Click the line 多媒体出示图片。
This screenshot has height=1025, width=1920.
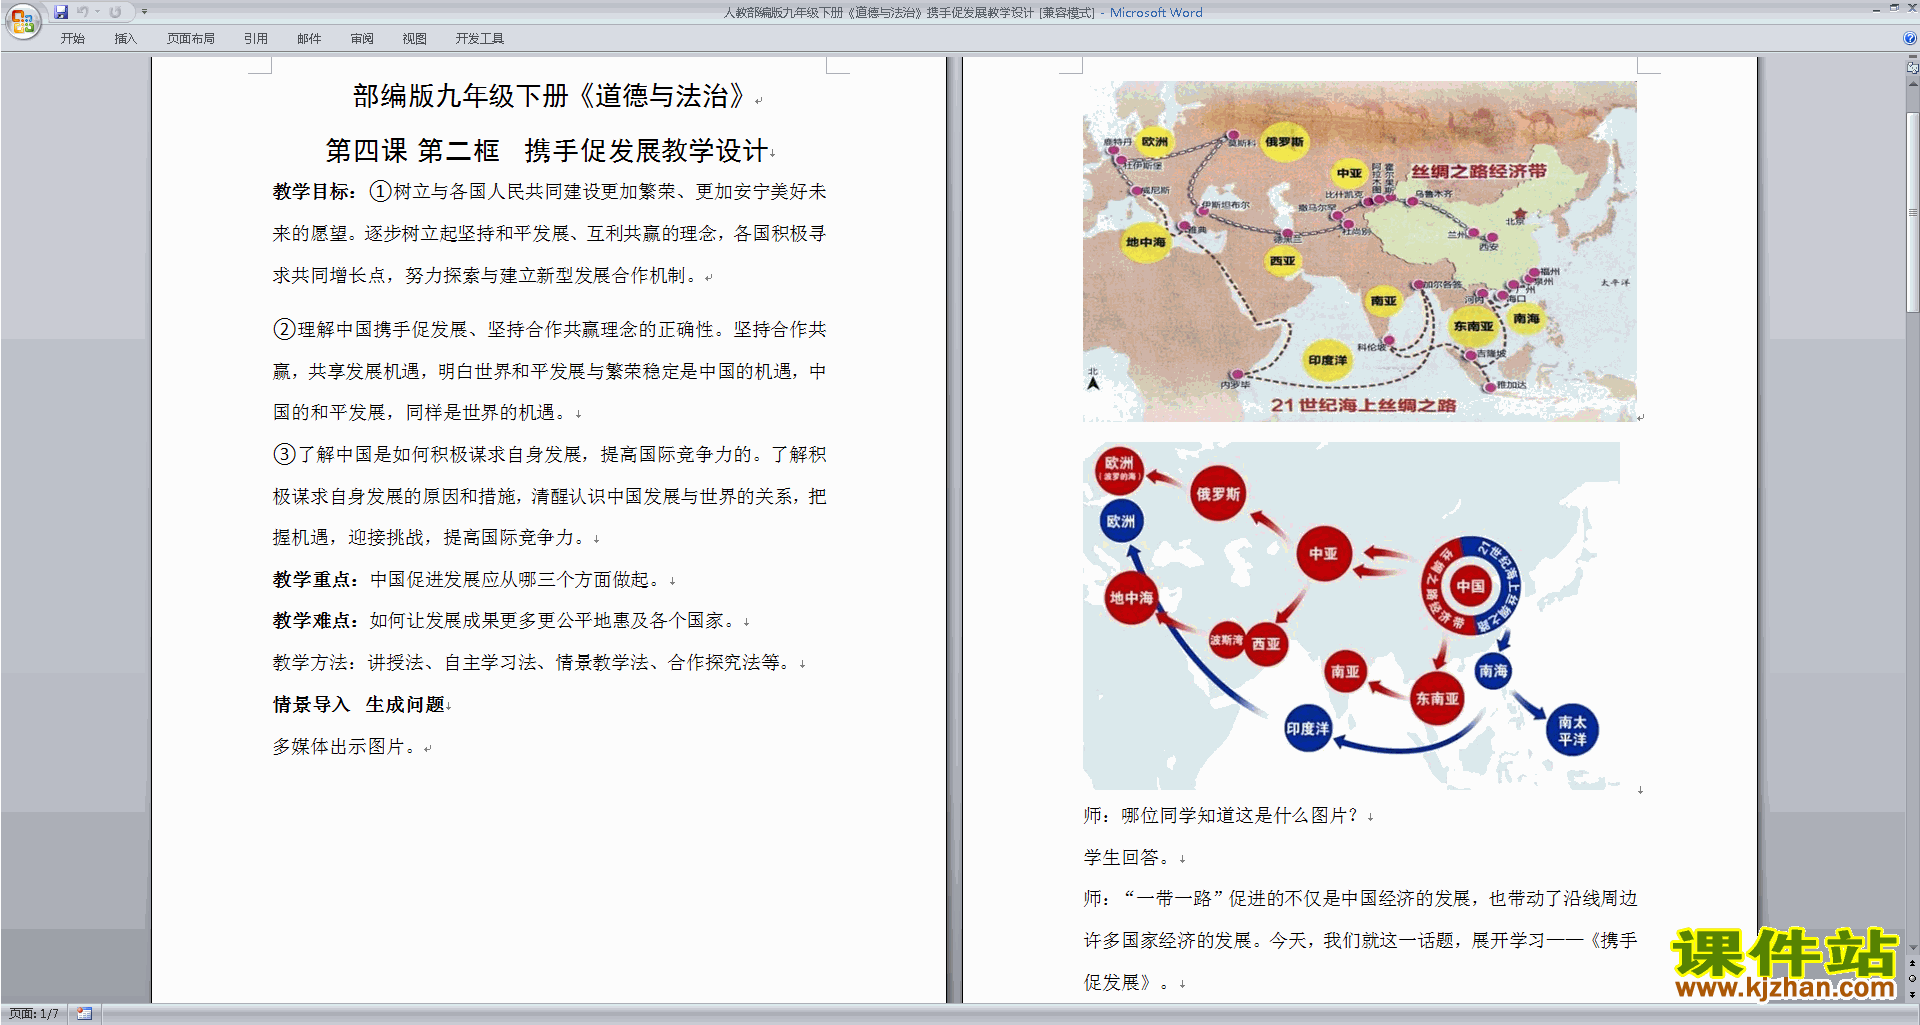click(x=347, y=746)
